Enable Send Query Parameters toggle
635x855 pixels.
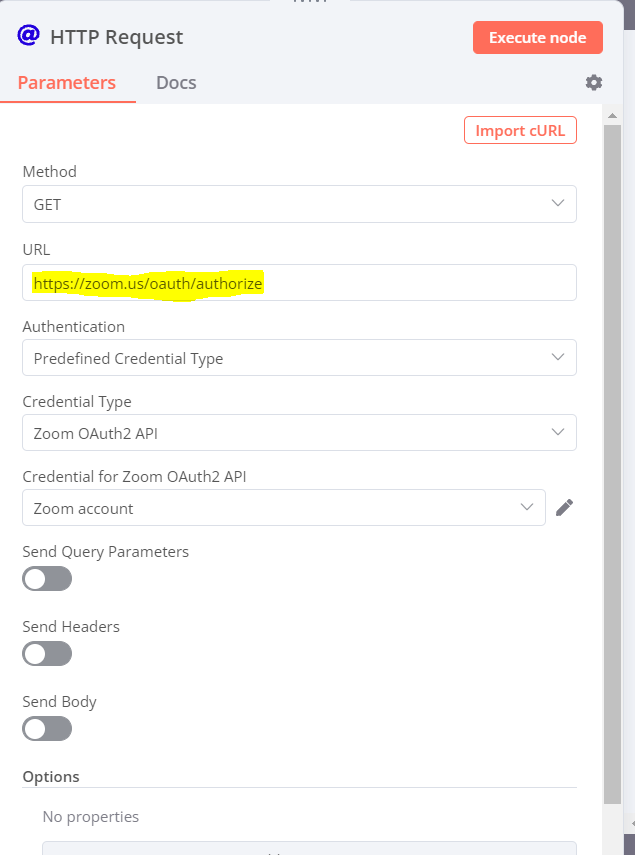47,579
